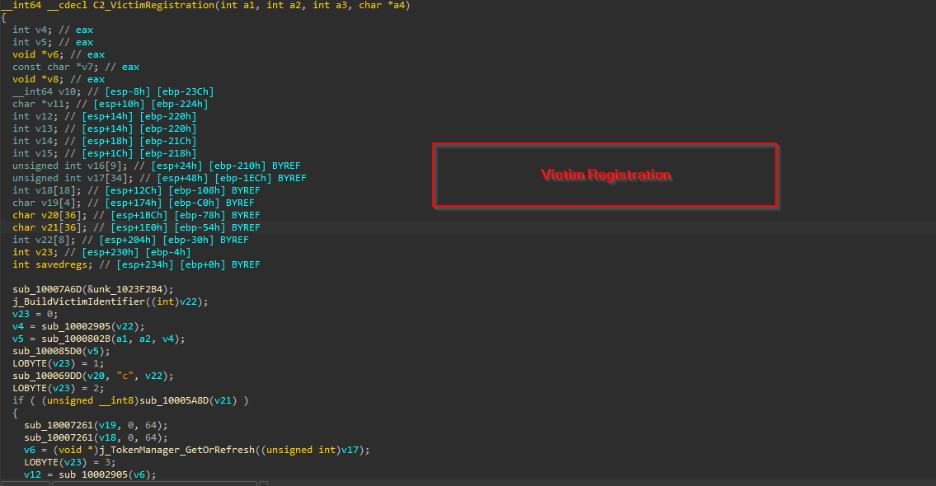Select the 'int v15' declaration with ebp-218h

[104, 153]
